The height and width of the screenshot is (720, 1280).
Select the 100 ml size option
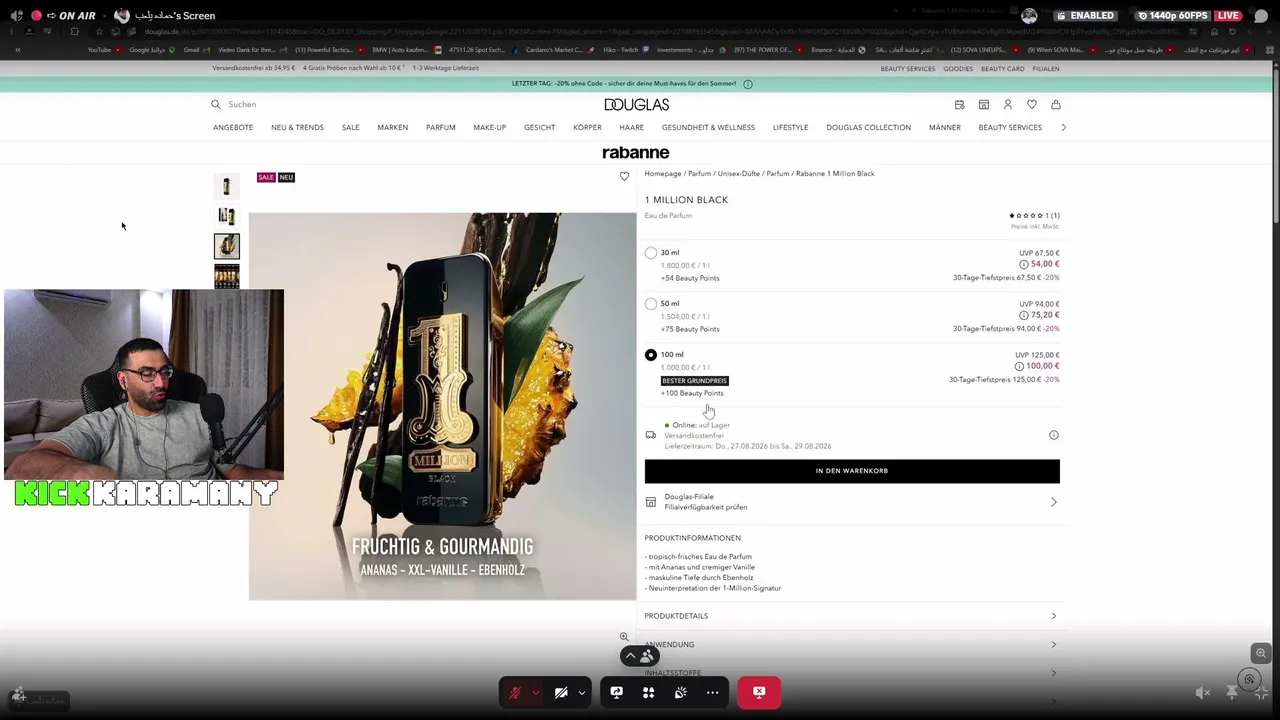pos(651,355)
